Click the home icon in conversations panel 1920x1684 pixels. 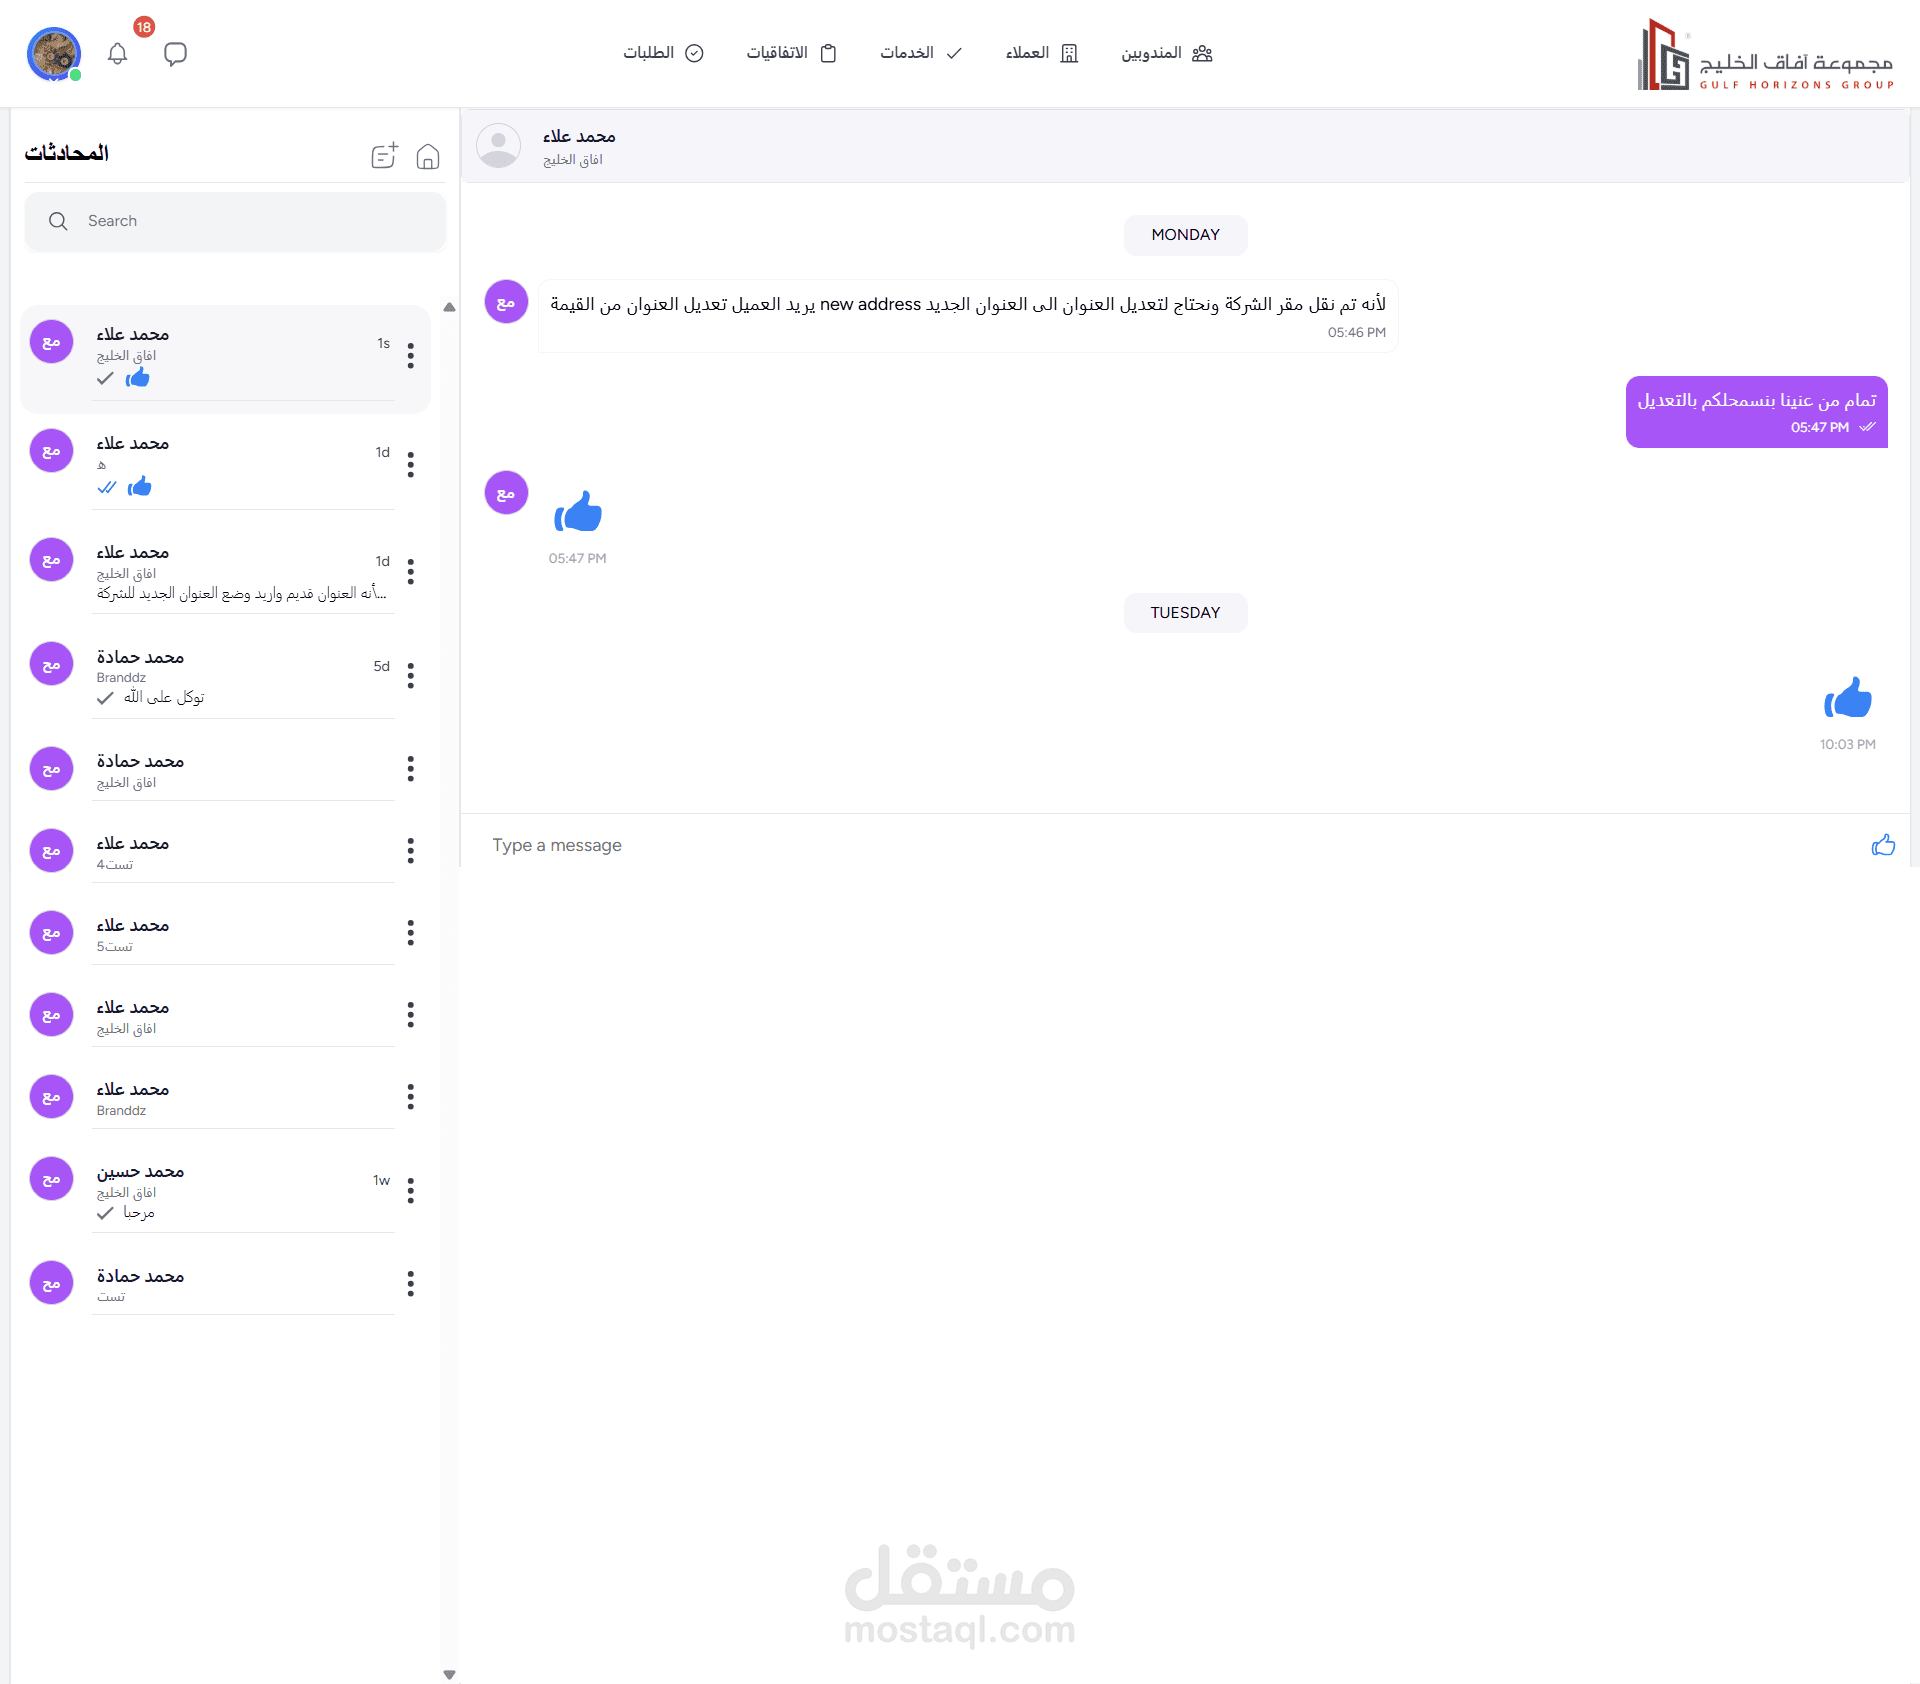click(428, 156)
